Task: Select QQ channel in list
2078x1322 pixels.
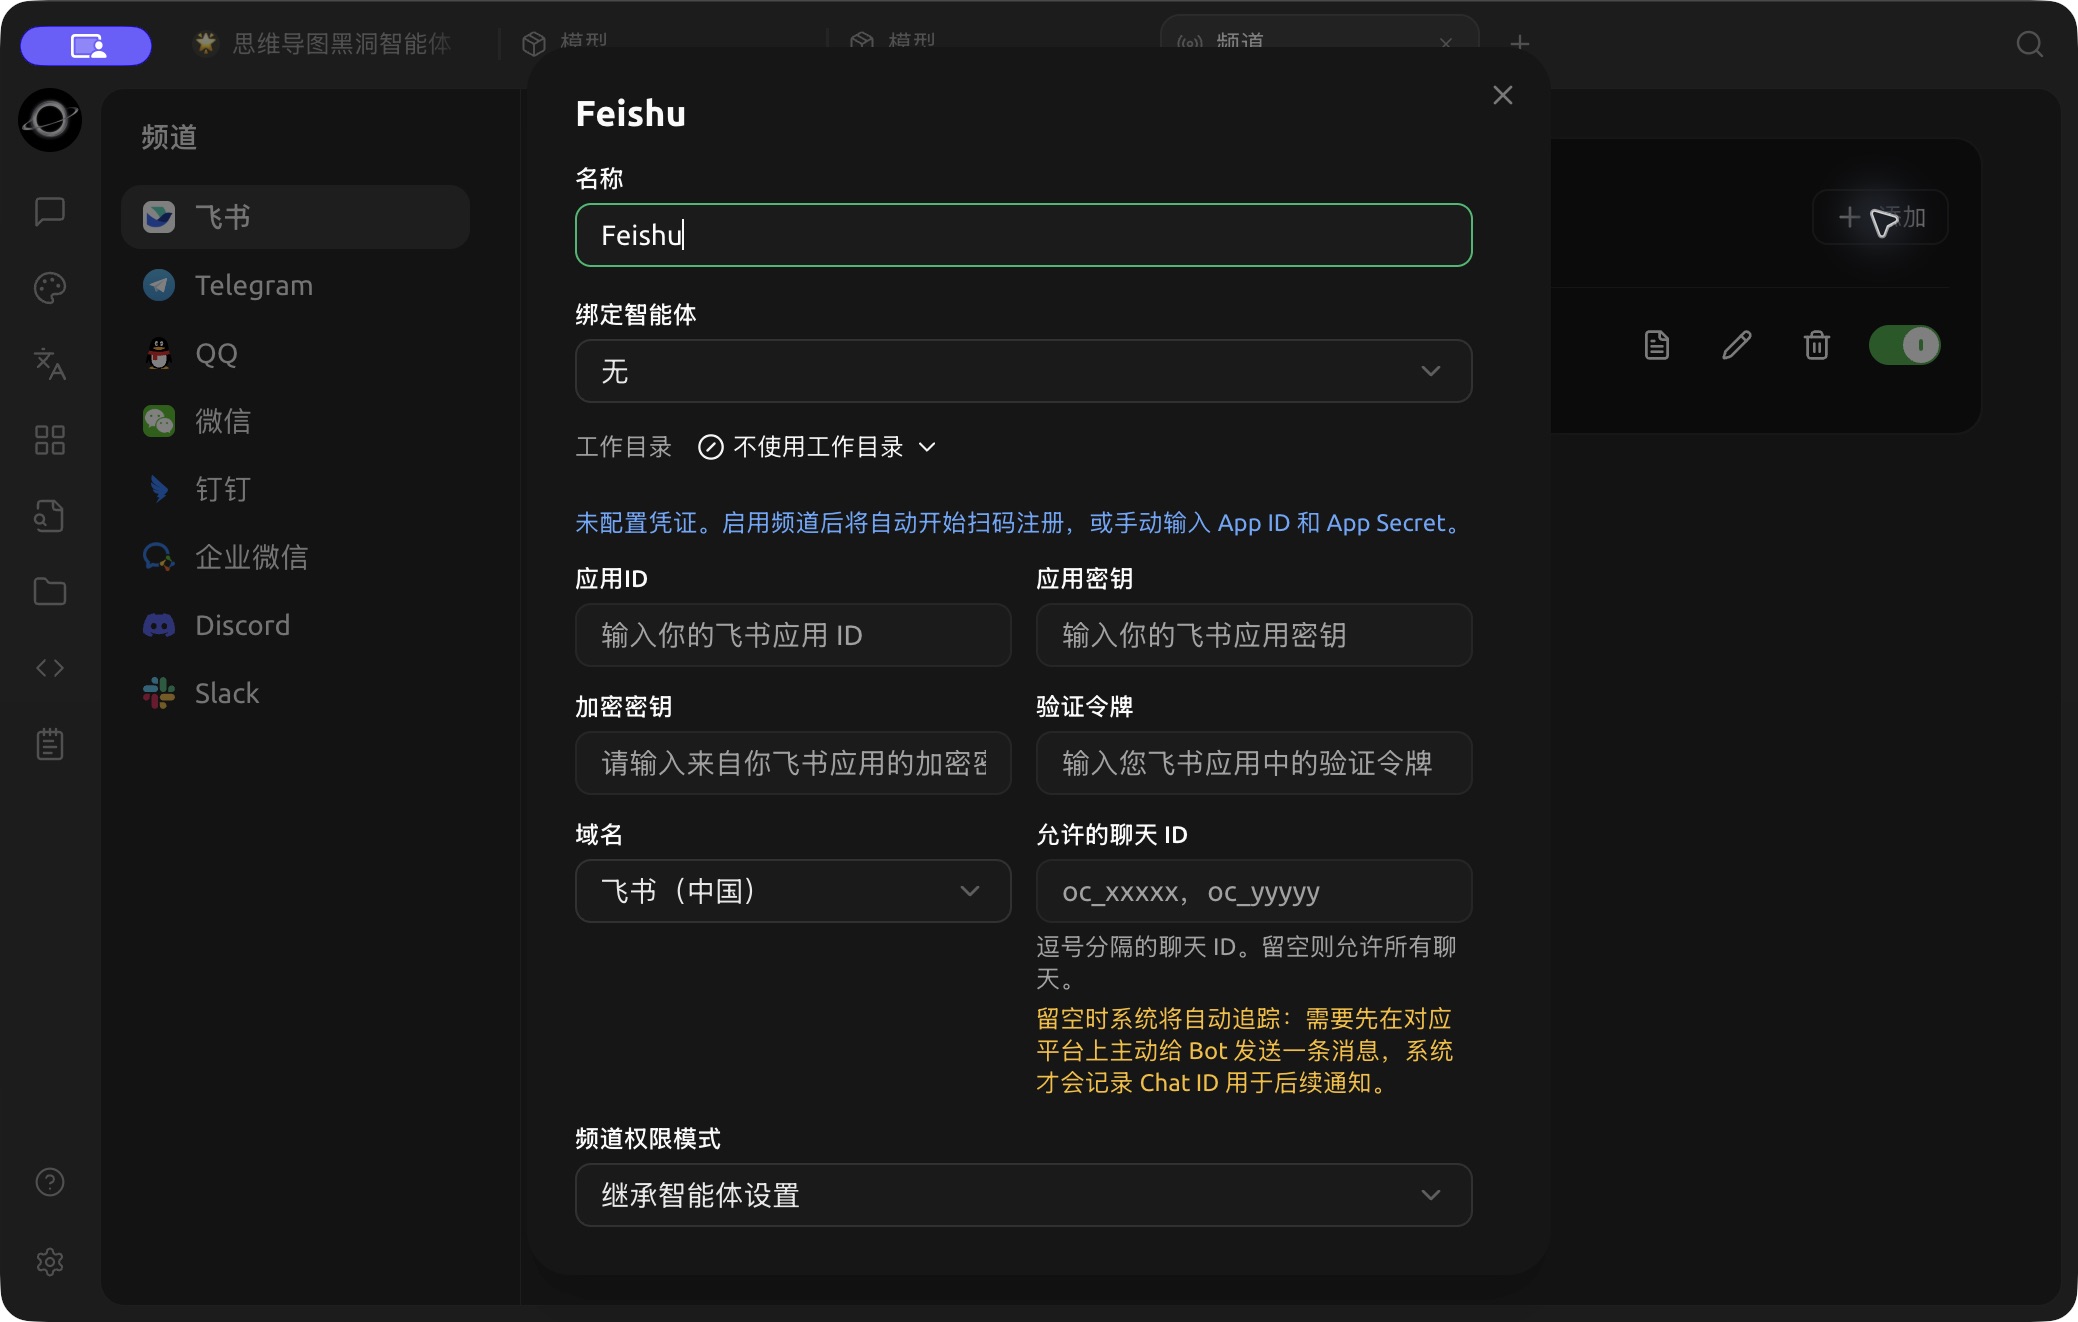Action: pyautogui.click(x=295, y=353)
